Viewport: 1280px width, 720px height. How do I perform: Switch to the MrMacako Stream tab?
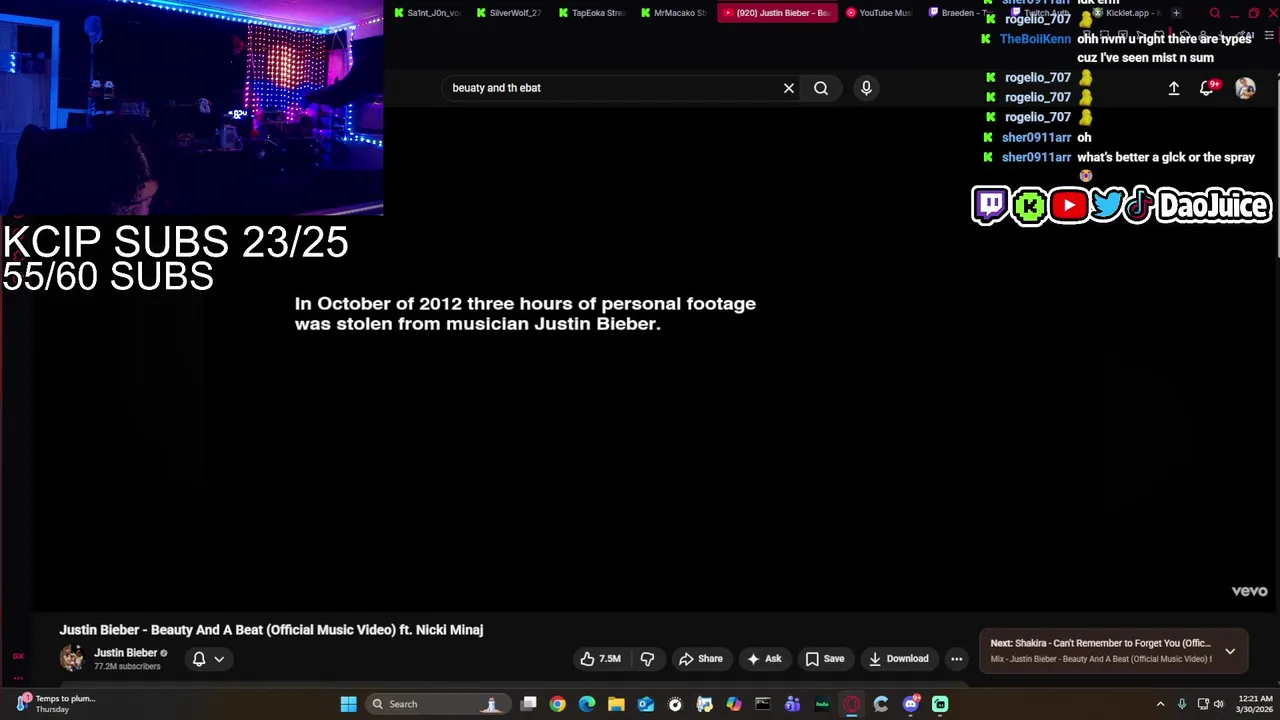[674, 13]
